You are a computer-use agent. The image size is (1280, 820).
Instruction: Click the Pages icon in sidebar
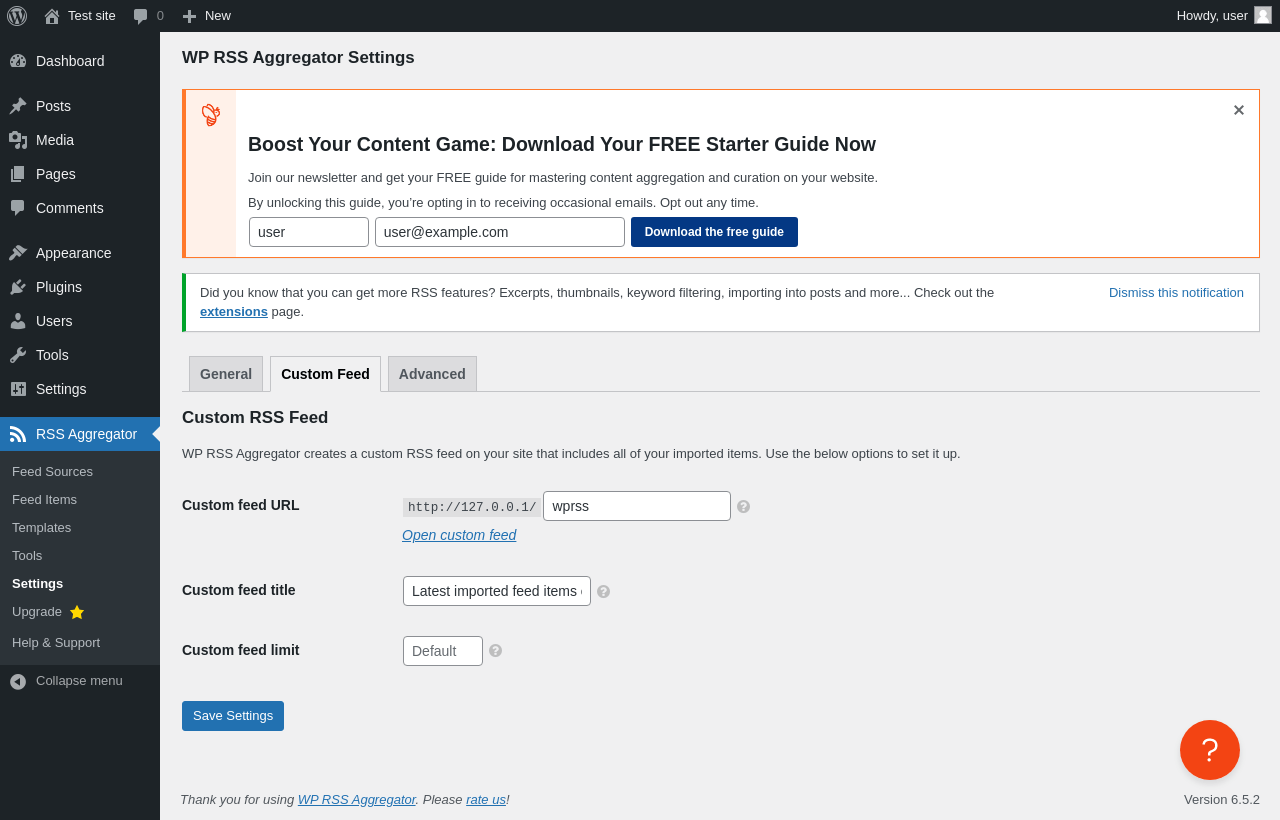18,174
